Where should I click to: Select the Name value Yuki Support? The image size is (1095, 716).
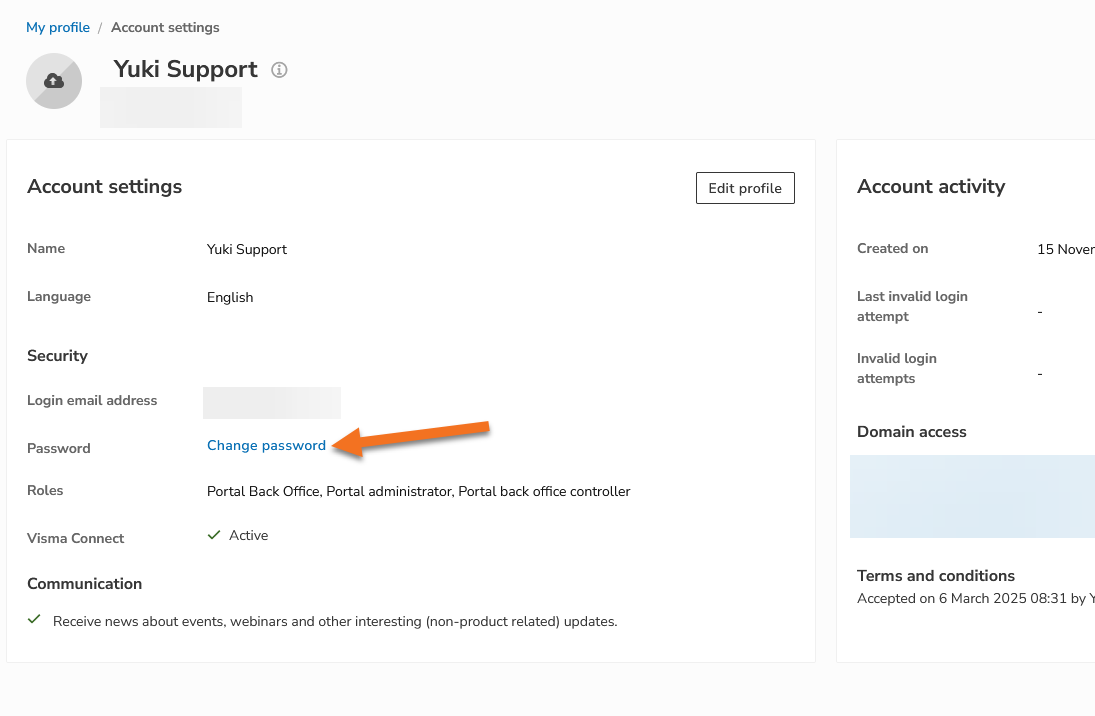[247, 249]
